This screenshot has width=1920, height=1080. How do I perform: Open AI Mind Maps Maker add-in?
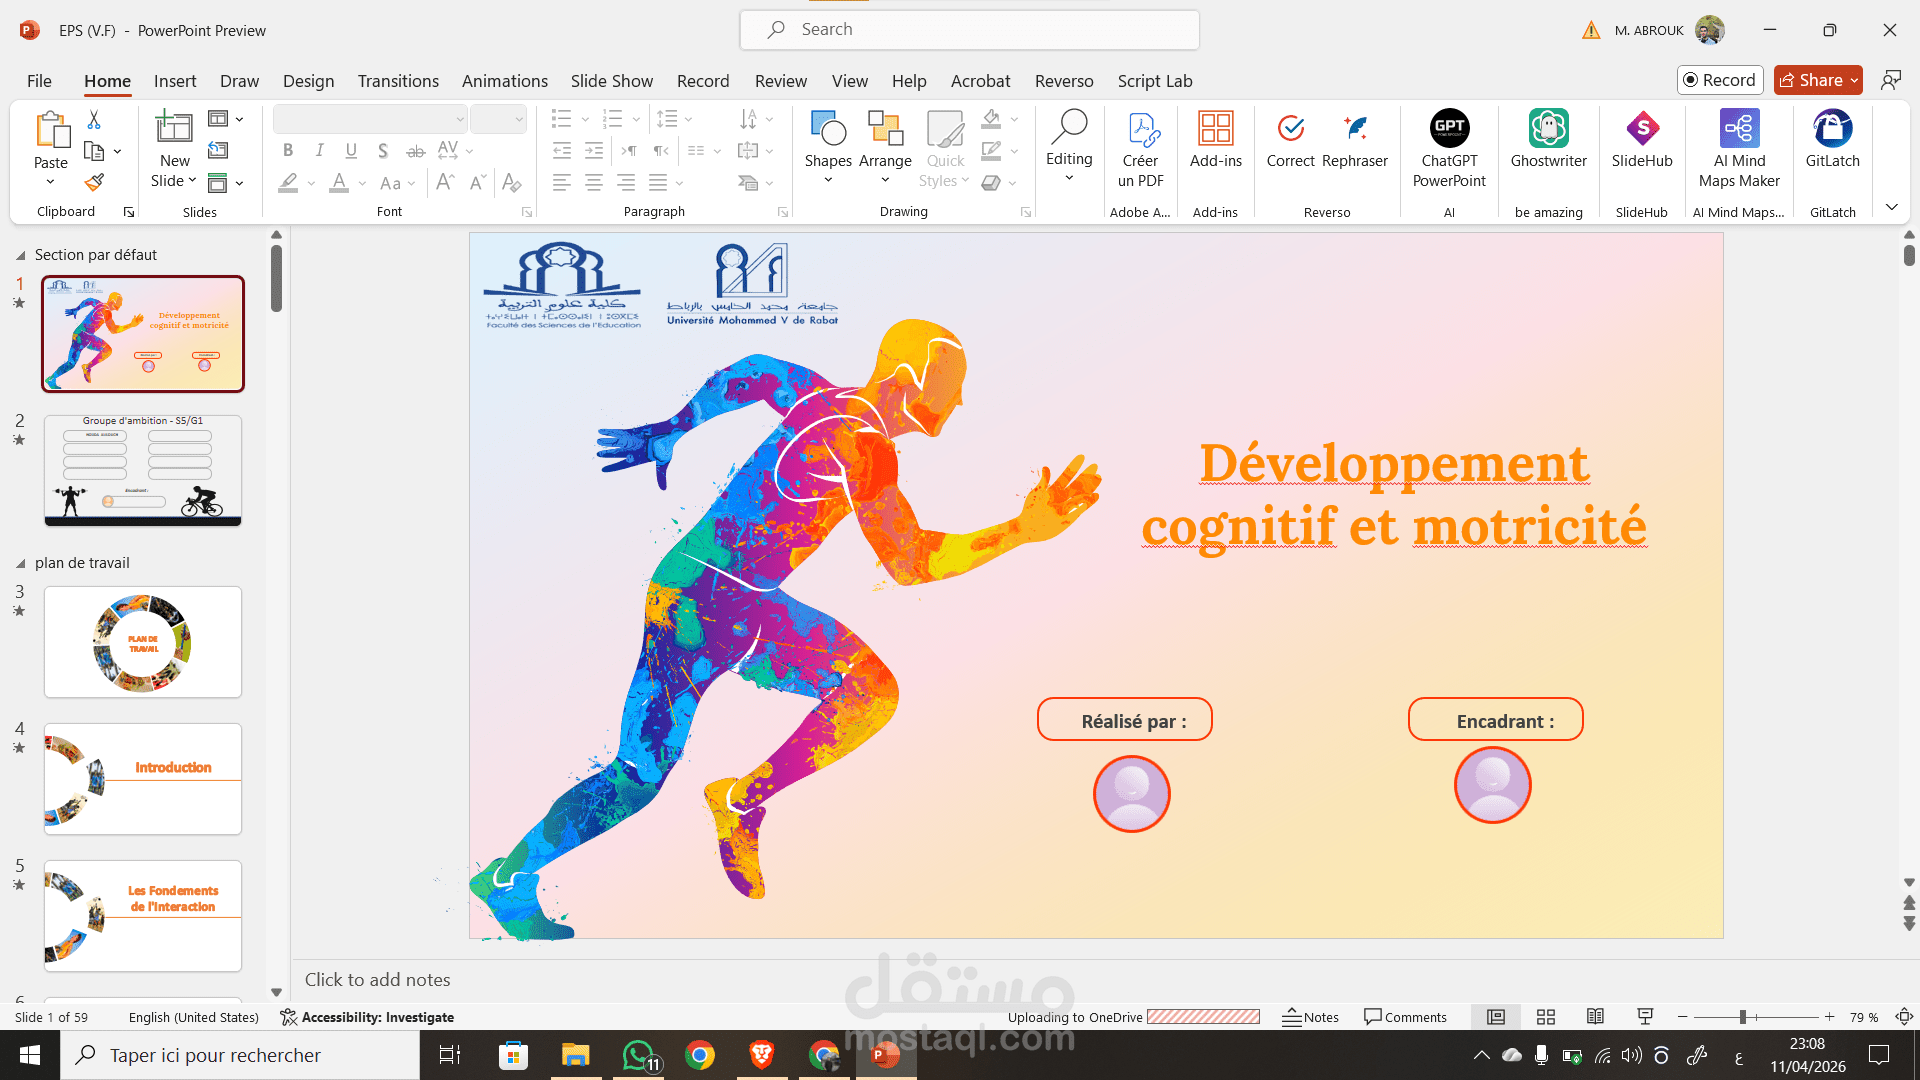click(1739, 128)
